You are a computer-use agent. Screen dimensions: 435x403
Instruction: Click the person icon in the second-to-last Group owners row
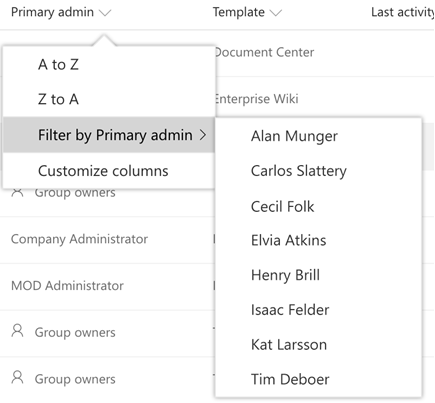pos(17,330)
